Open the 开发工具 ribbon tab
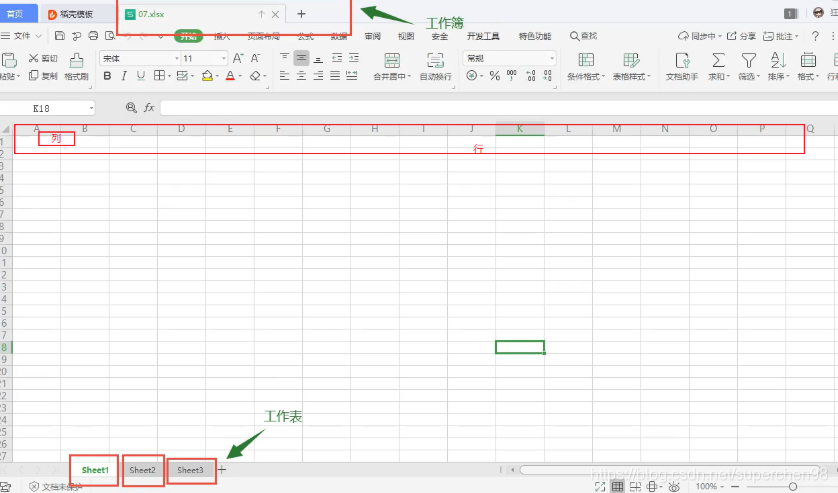The width and height of the screenshot is (838, 493). click(483, 36)
